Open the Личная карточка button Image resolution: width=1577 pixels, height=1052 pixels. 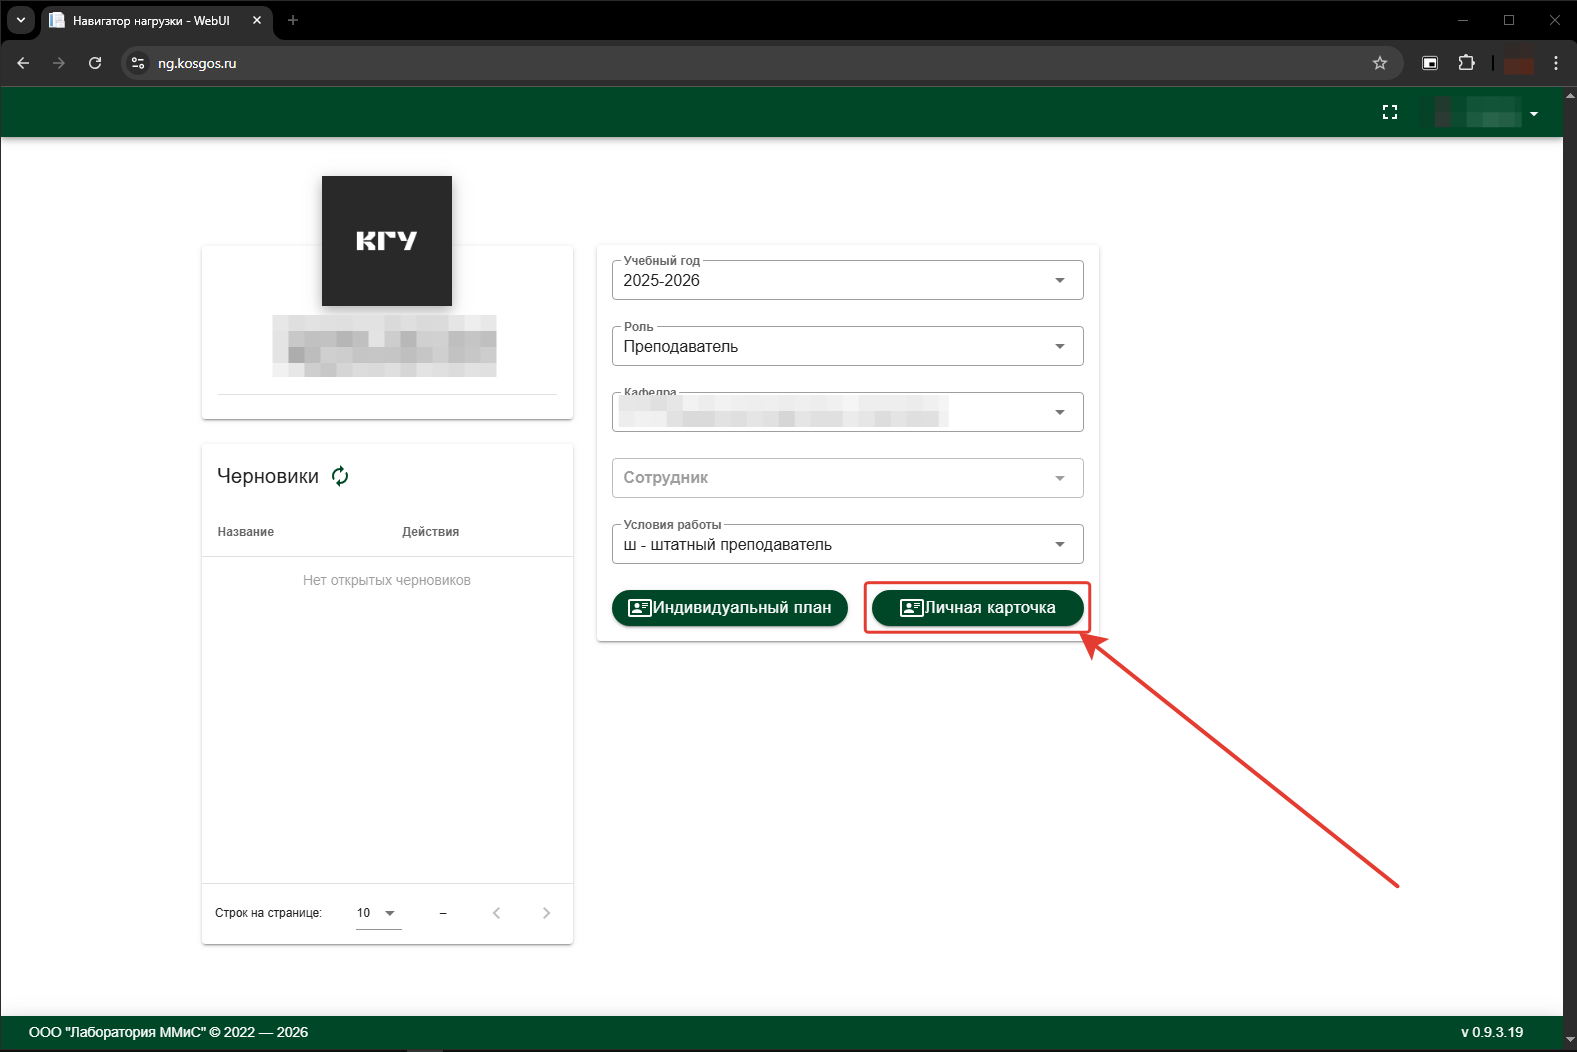point(977,608)
